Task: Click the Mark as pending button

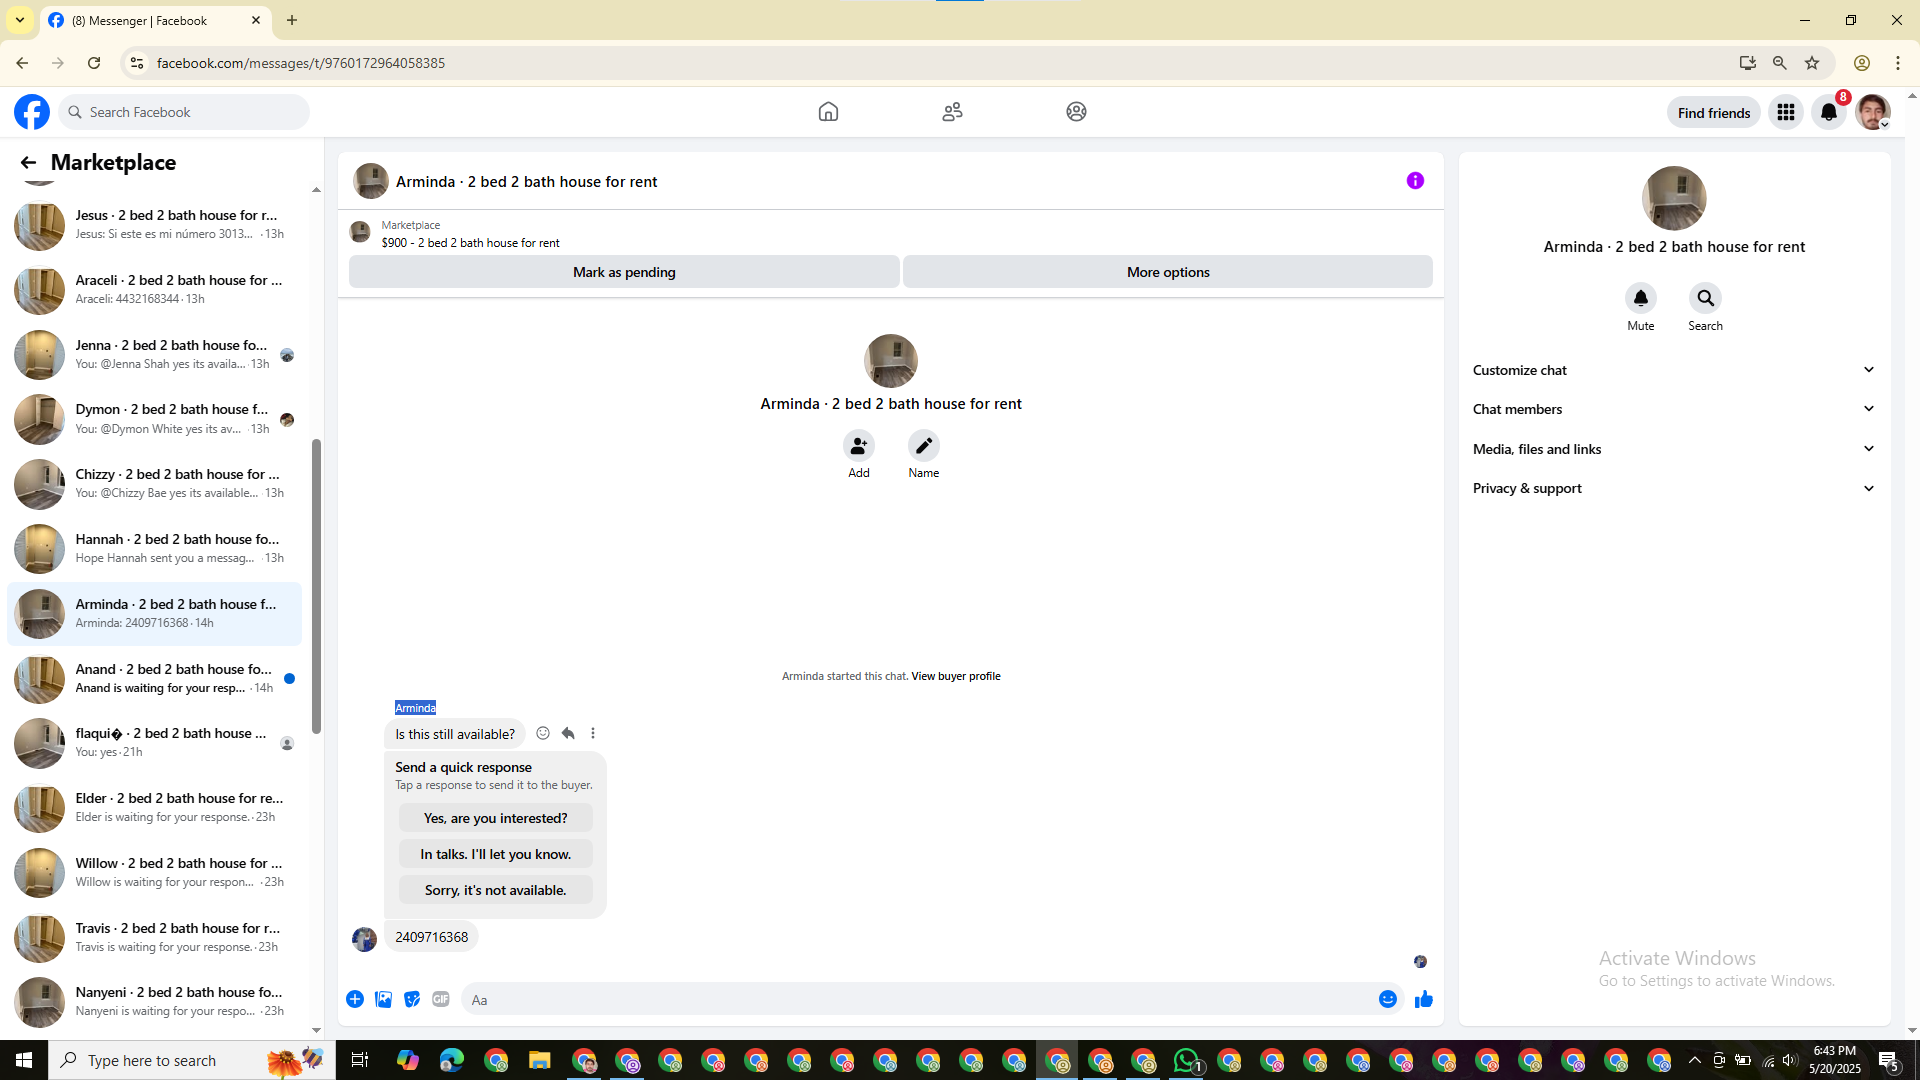Action: [x=624, y=272]
